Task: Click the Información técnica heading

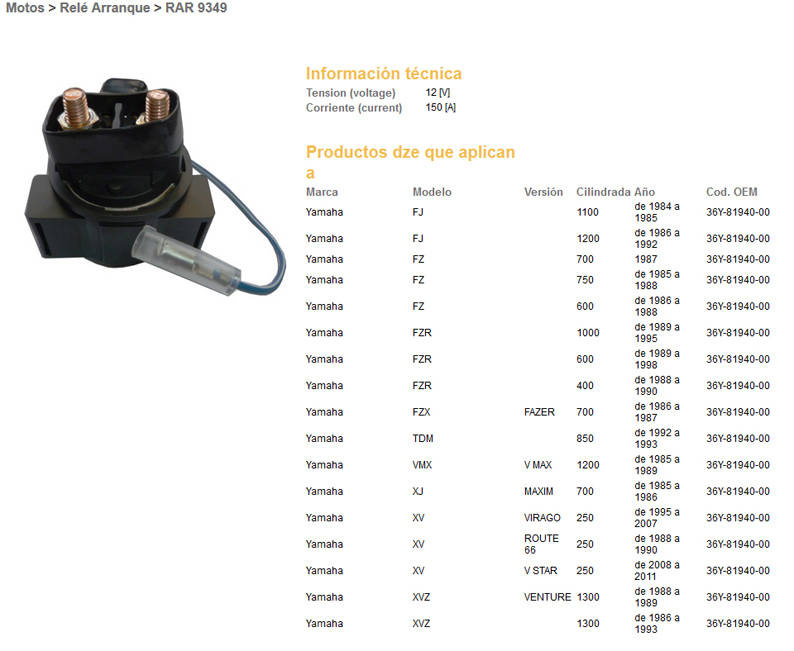Action: [x=383, y=73]
